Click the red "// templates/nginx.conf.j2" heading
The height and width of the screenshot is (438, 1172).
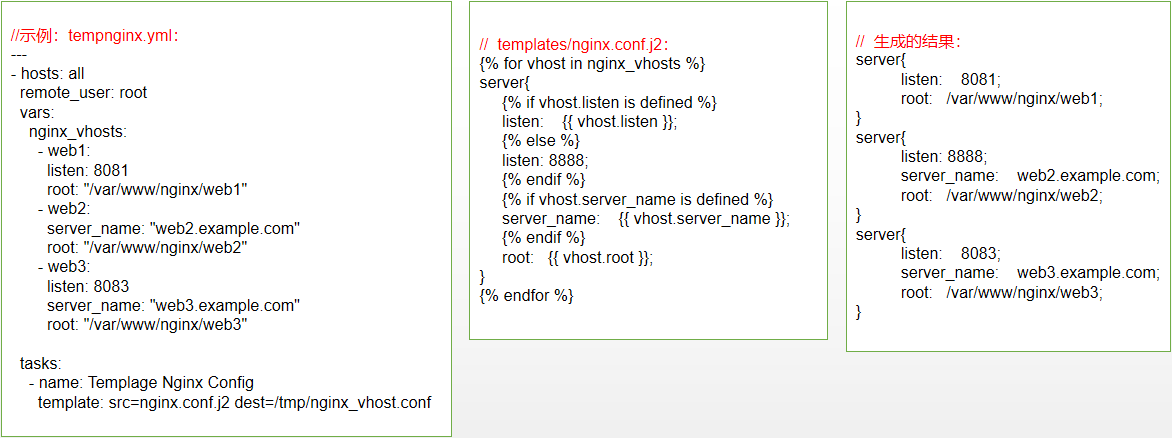574,44
